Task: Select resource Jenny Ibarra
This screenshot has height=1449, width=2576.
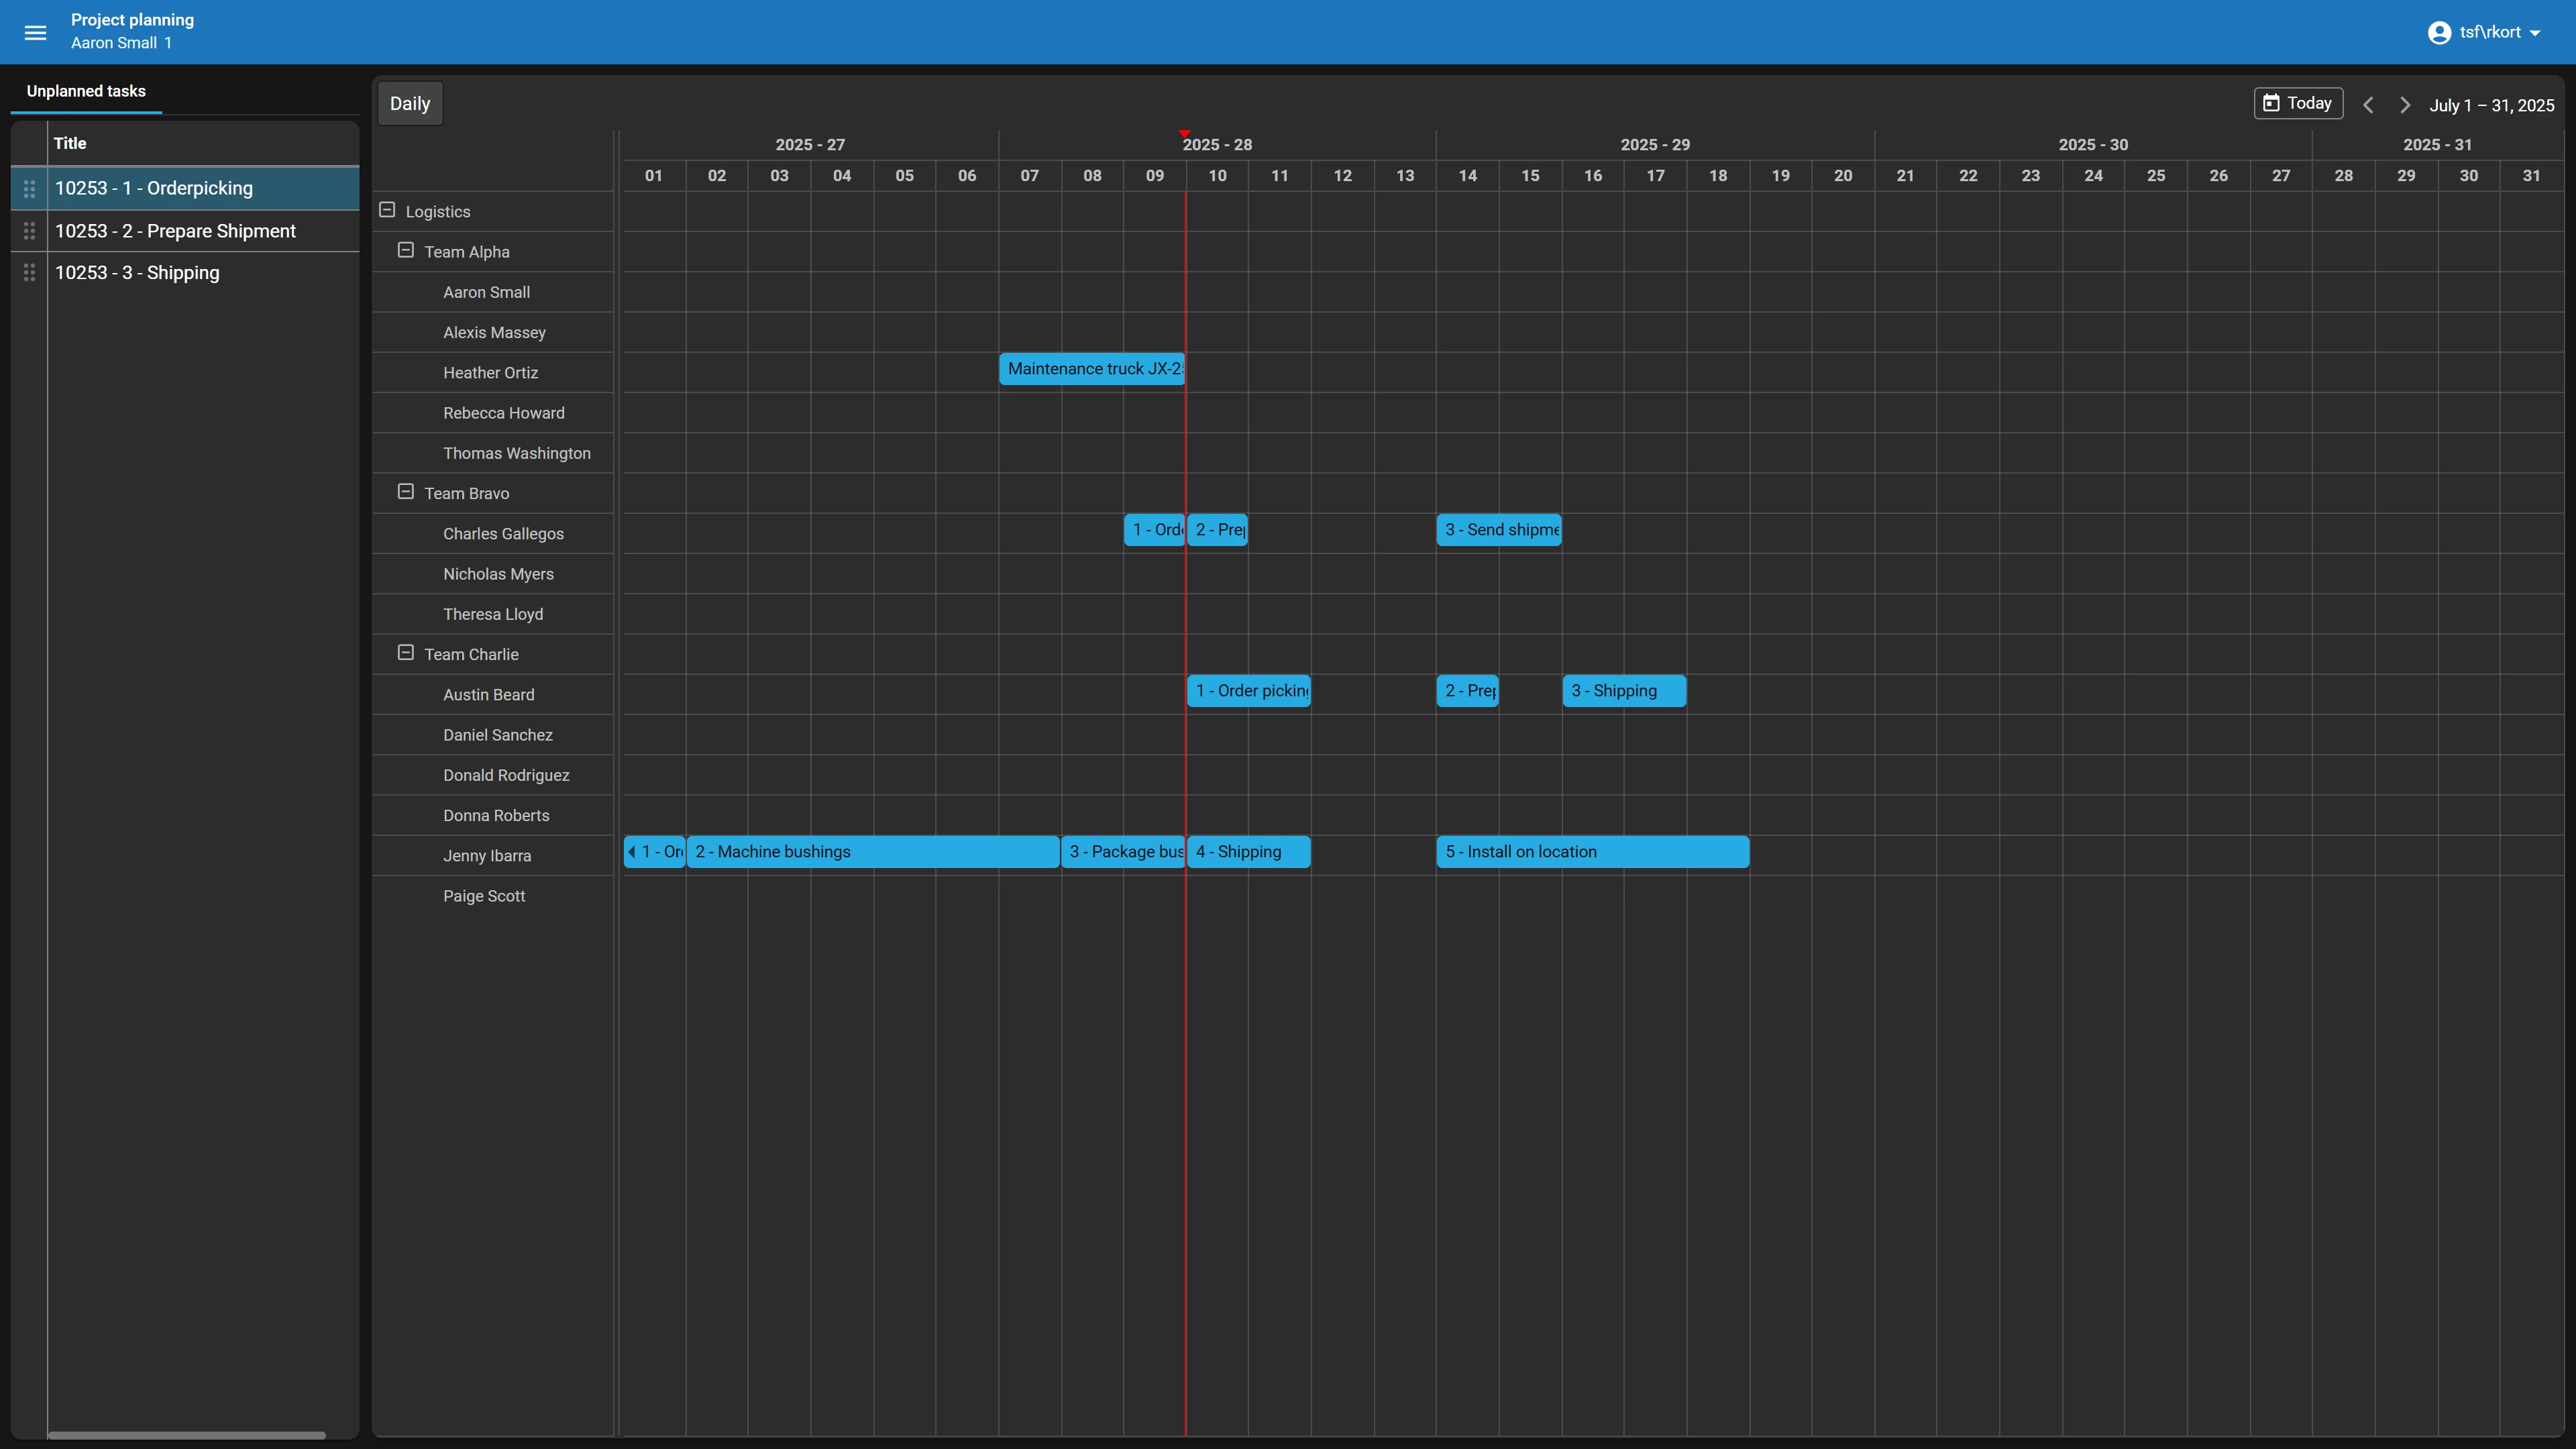Action: pos(487,855)
